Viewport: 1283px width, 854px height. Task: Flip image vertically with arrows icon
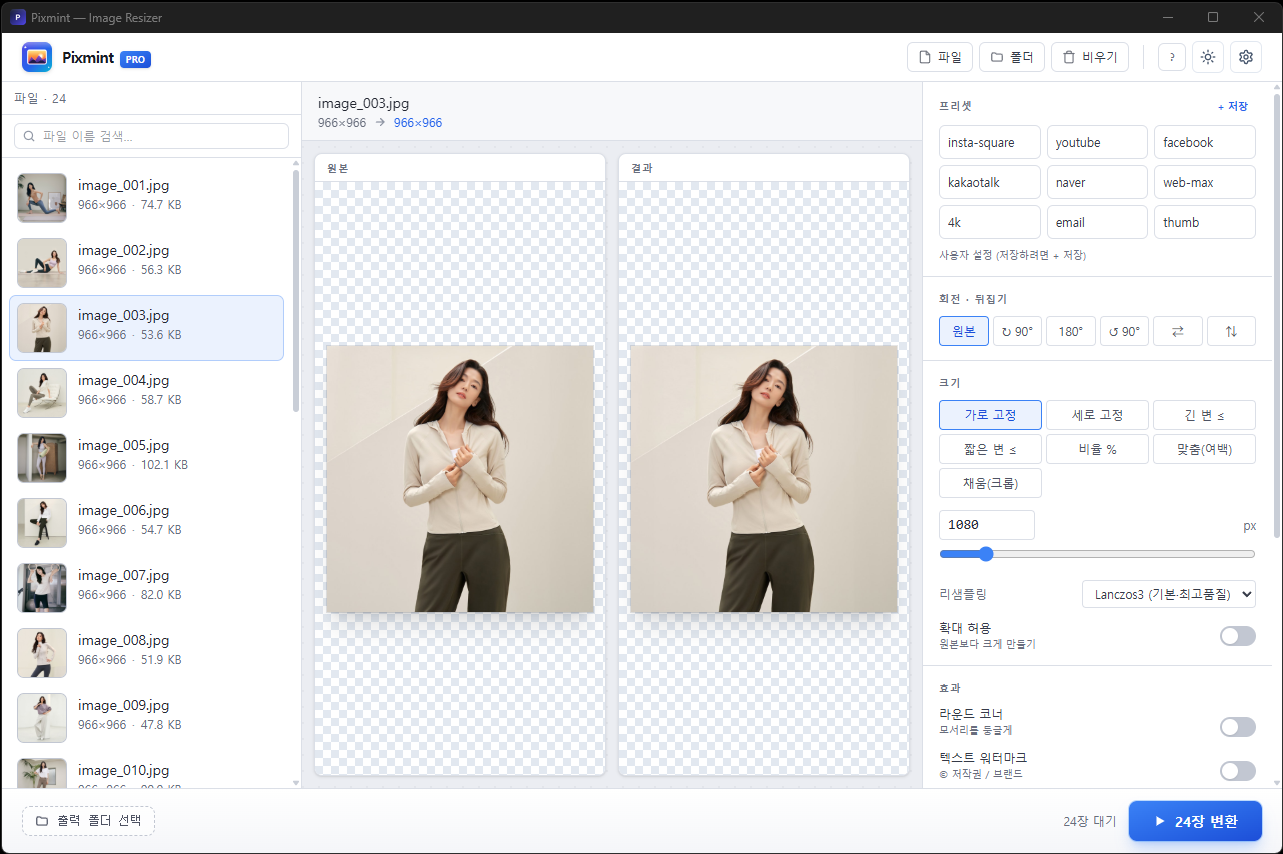[1231, 331]
